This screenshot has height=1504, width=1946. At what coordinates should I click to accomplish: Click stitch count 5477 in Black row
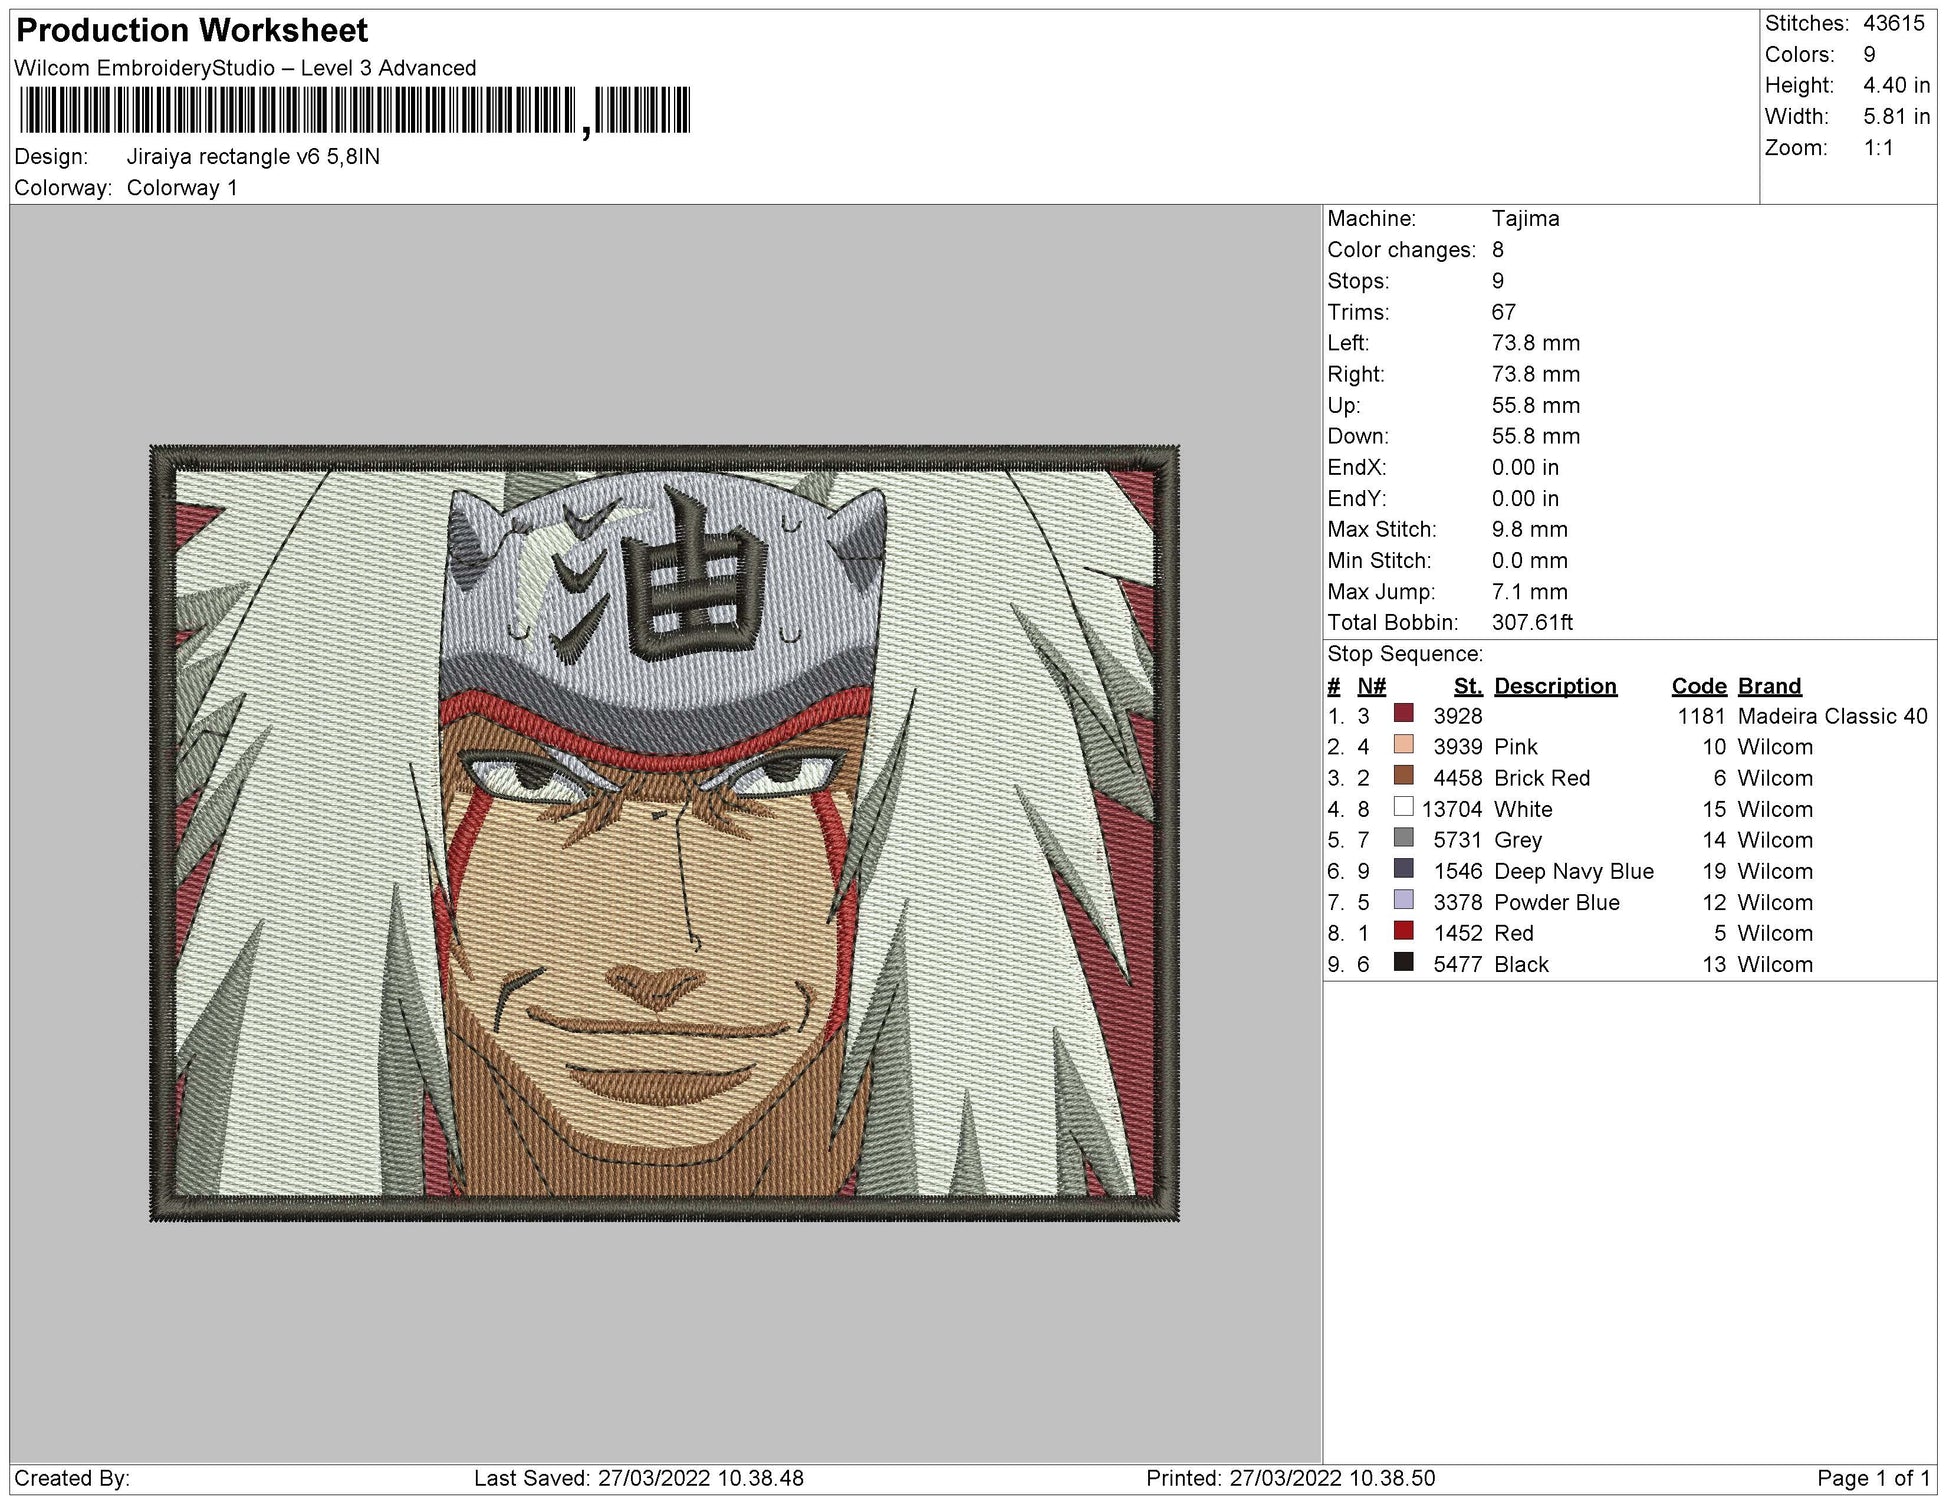[x=1458, y=964]
